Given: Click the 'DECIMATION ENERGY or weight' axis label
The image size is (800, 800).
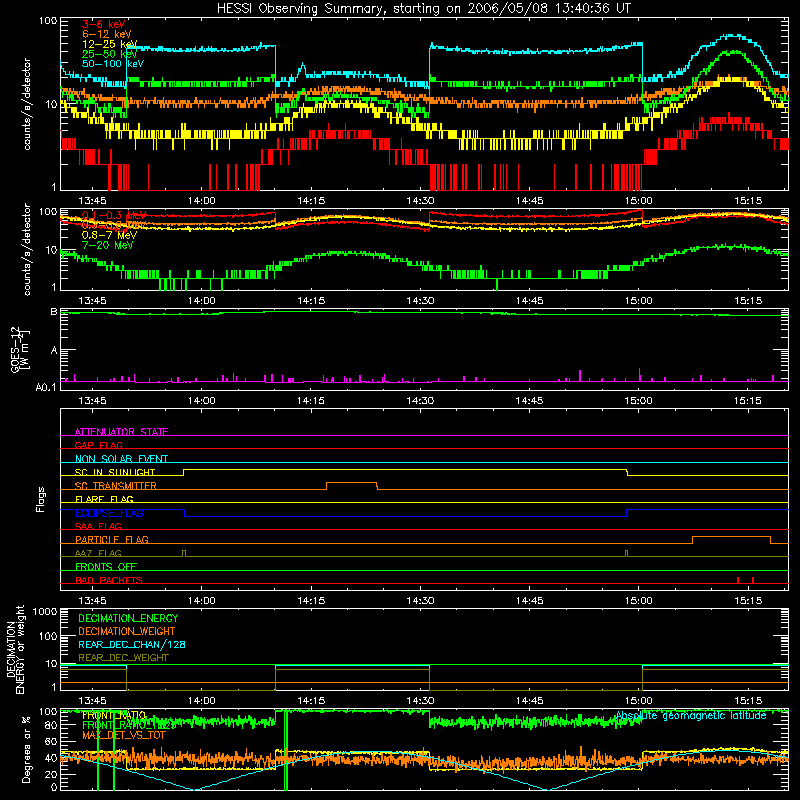Looking at the screenshot, I should coord(16,649).
